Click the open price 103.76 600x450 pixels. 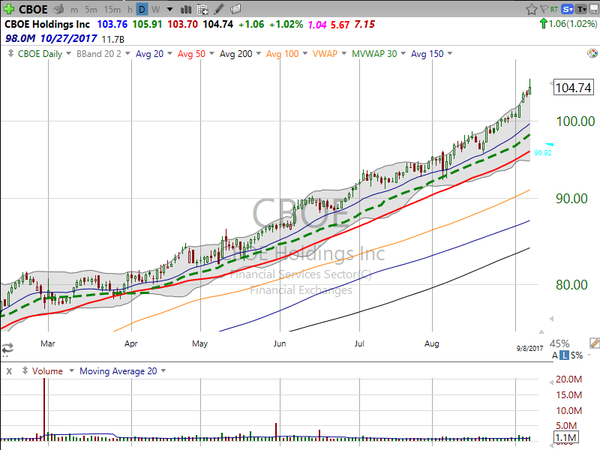click(x=112, y=24)
